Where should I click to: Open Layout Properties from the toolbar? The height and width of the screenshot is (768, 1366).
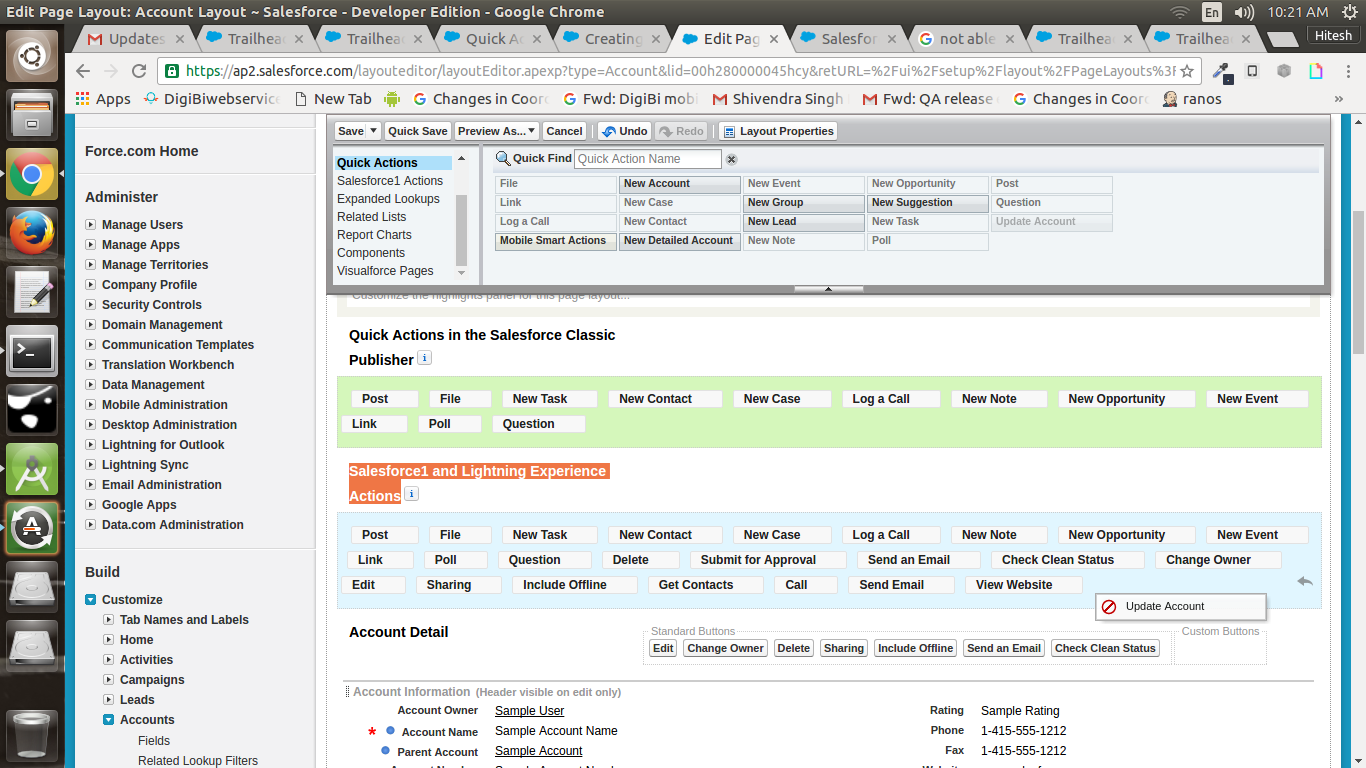click(x=777, y=131)
